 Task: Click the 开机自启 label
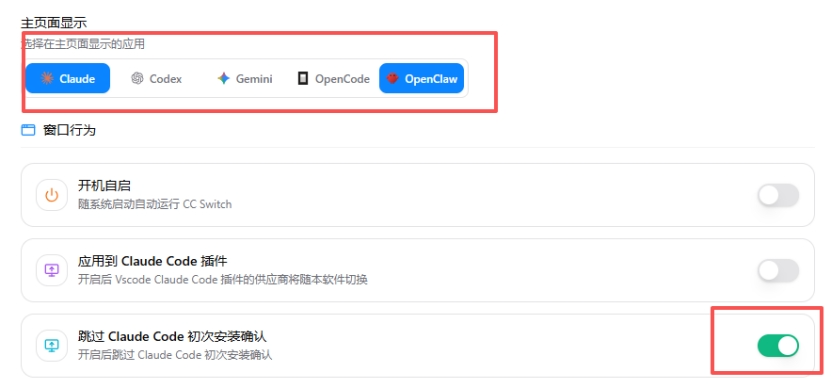tap(104, 186)
